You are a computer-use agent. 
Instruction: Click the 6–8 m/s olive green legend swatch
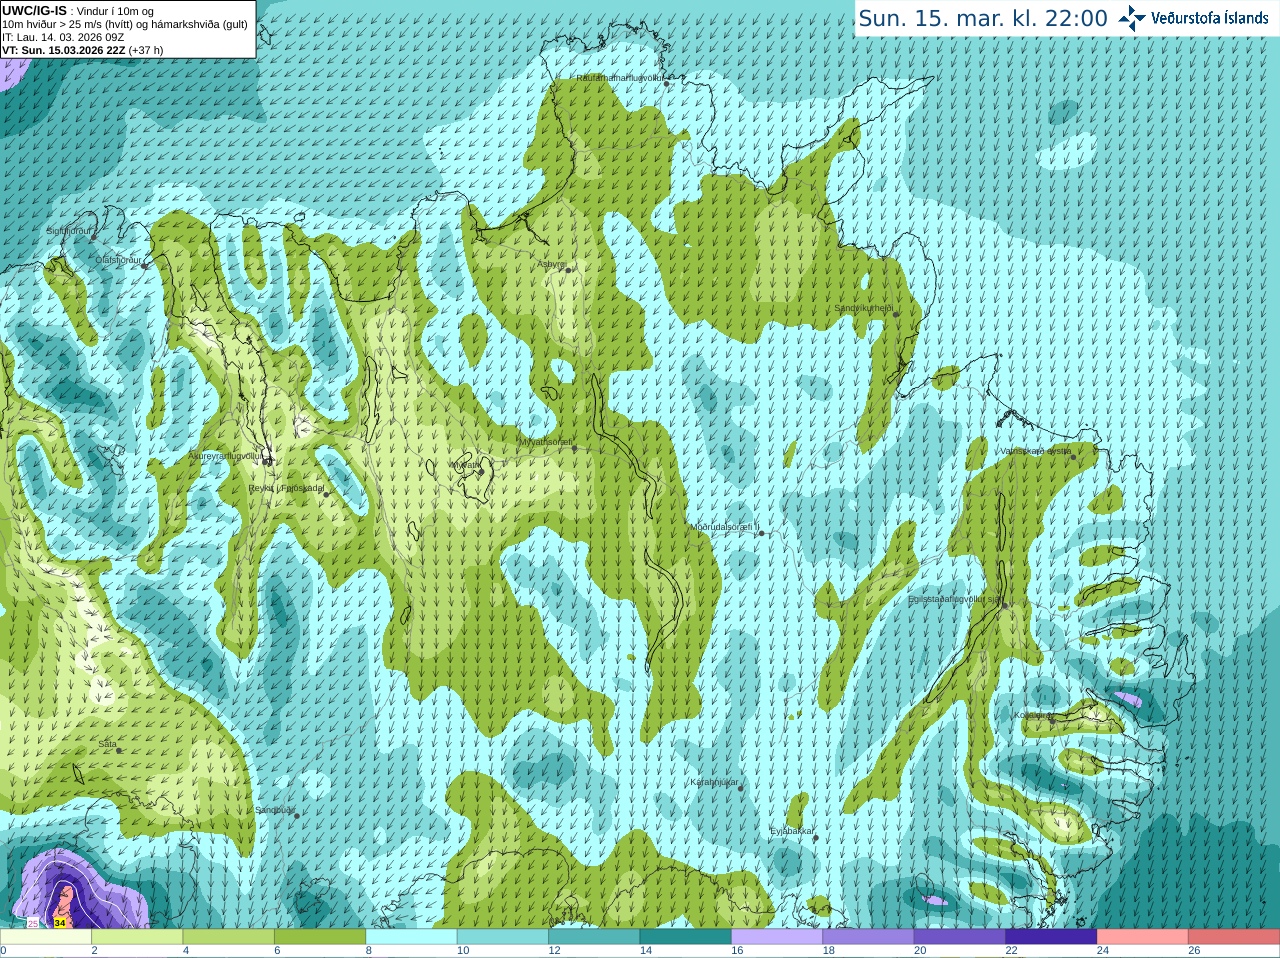tap(320, 937)
